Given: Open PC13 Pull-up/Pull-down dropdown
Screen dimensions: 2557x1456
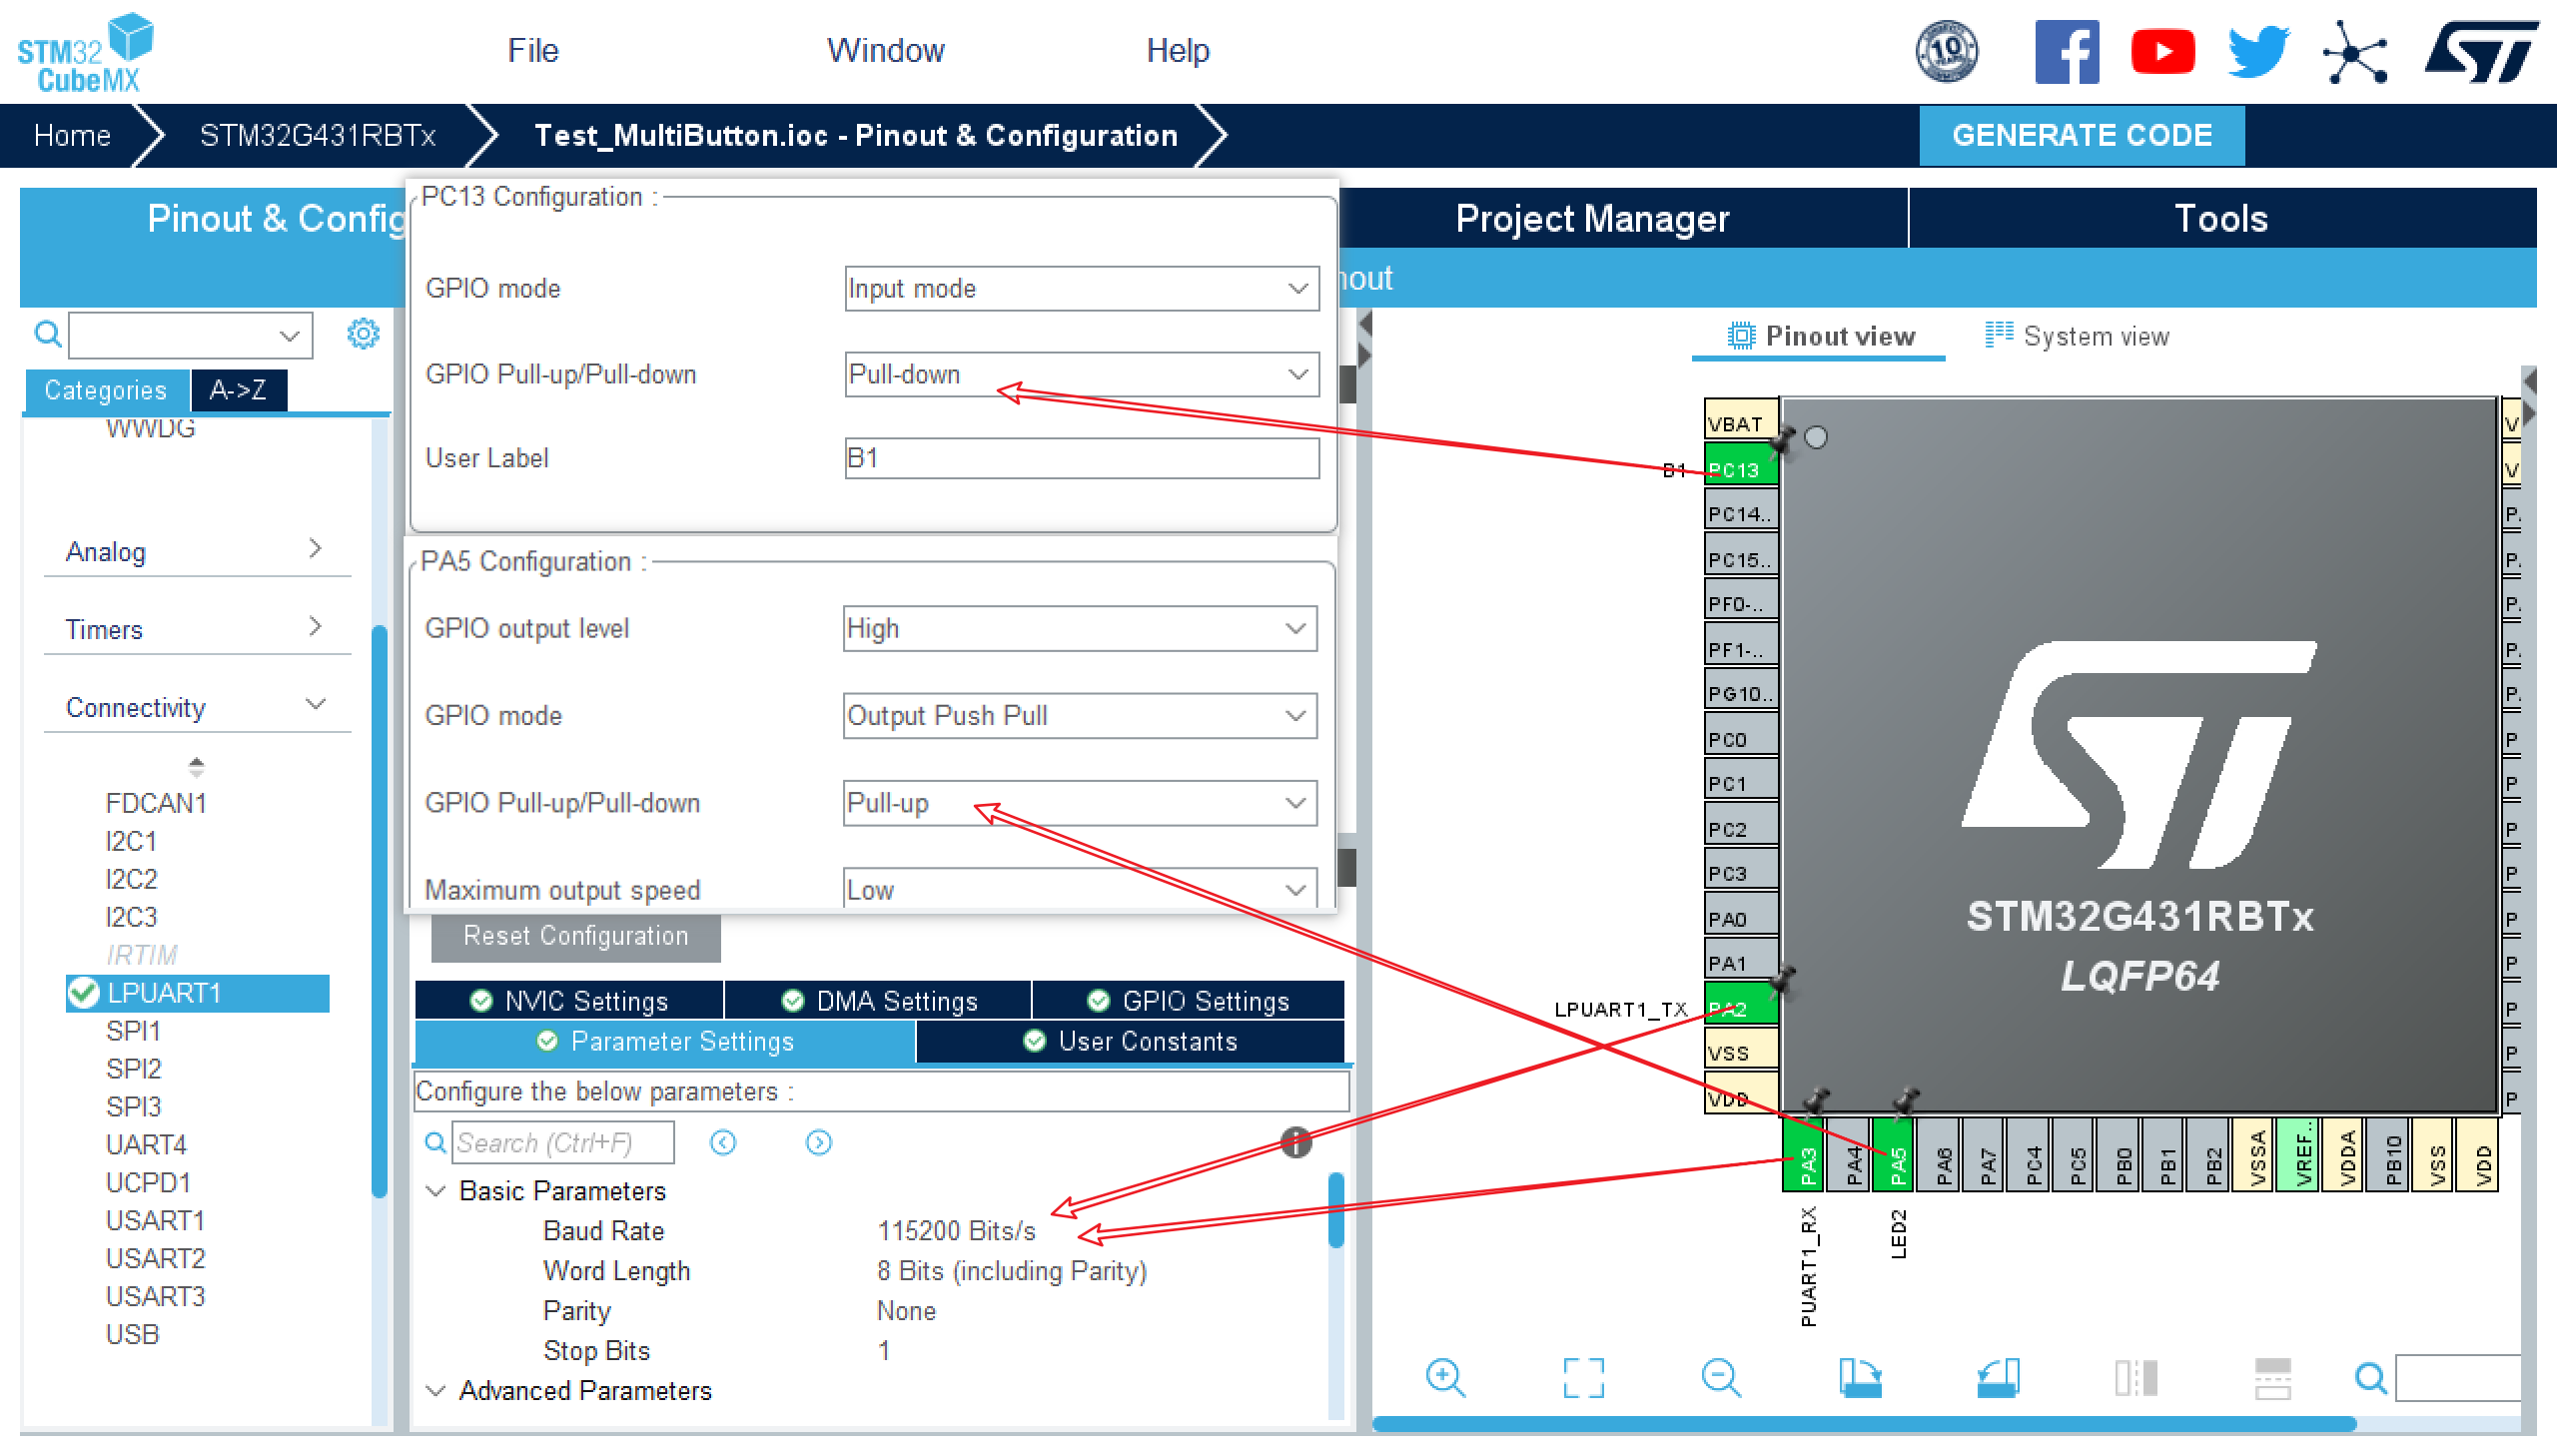Looking at the screenshot, I should coord(1081,374).
